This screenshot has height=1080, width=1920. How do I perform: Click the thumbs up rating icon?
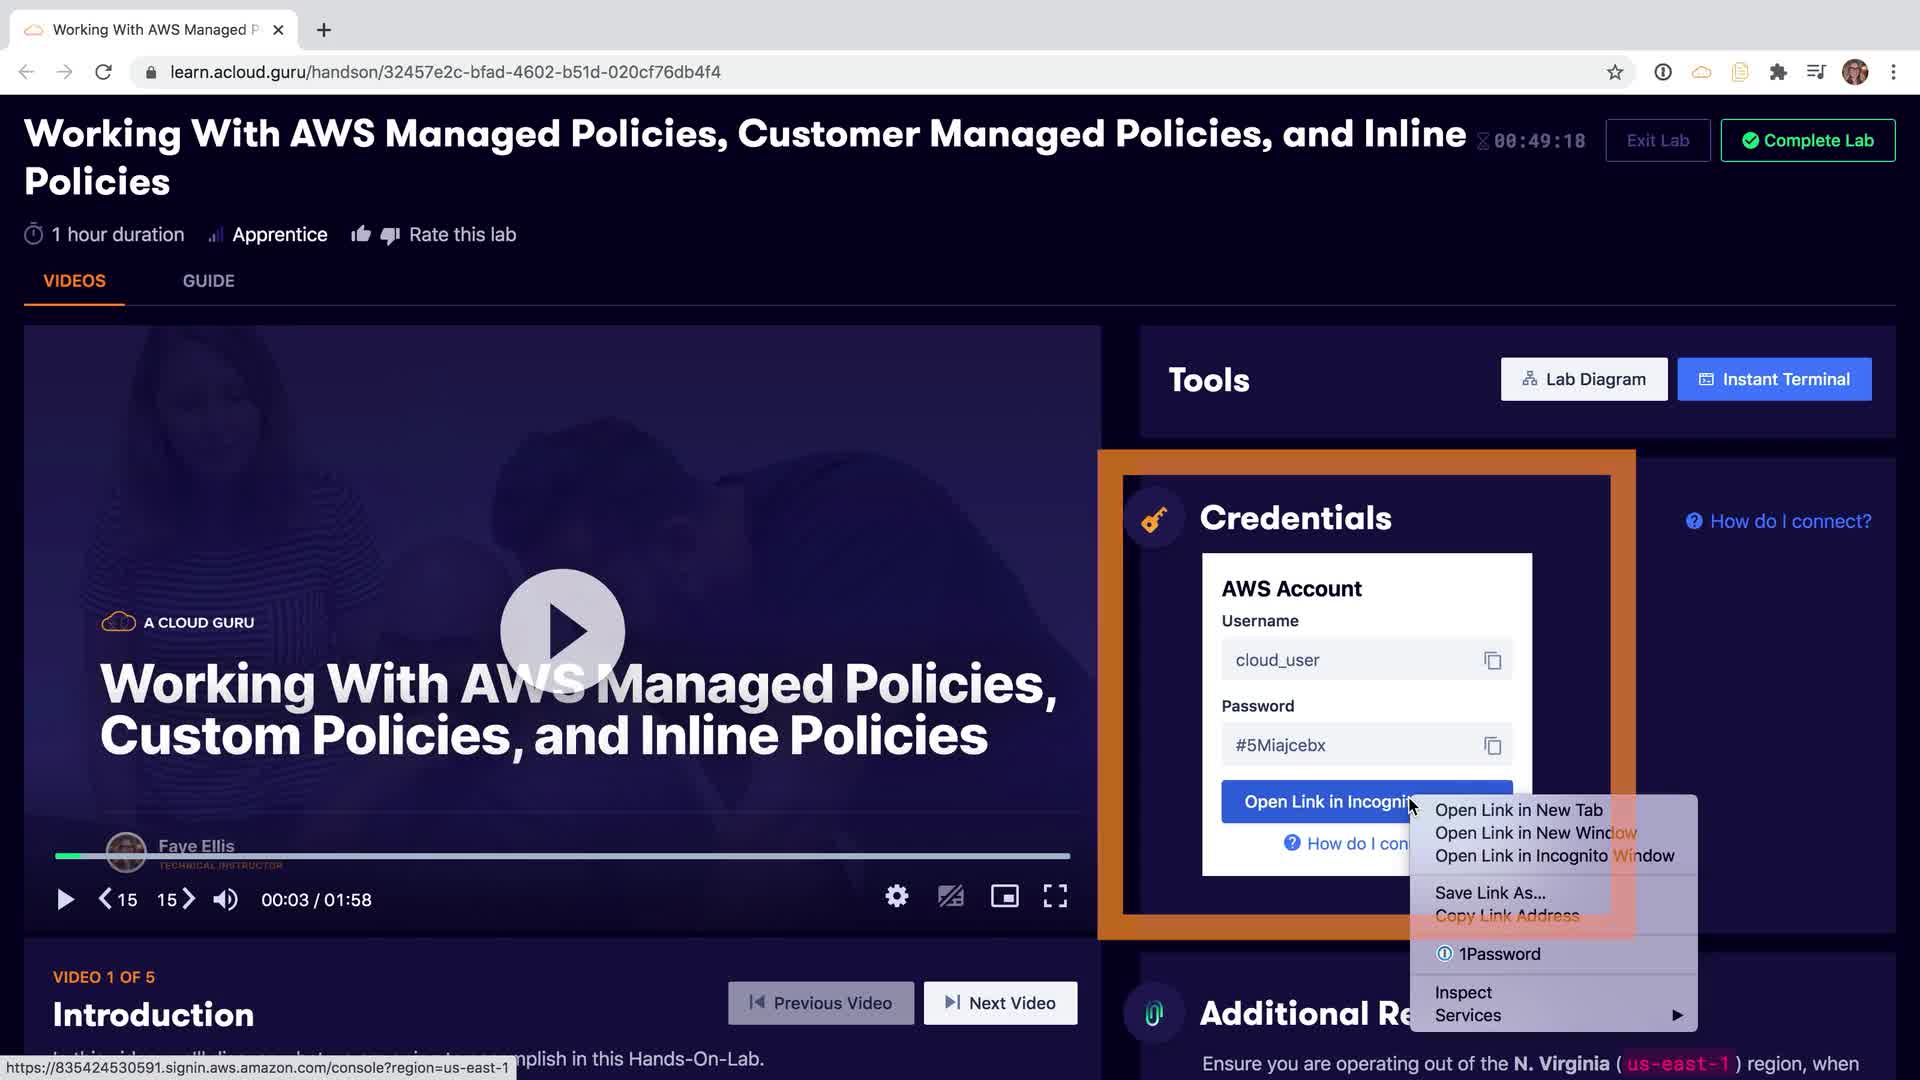pyautogui.click(x=361, y=235)
